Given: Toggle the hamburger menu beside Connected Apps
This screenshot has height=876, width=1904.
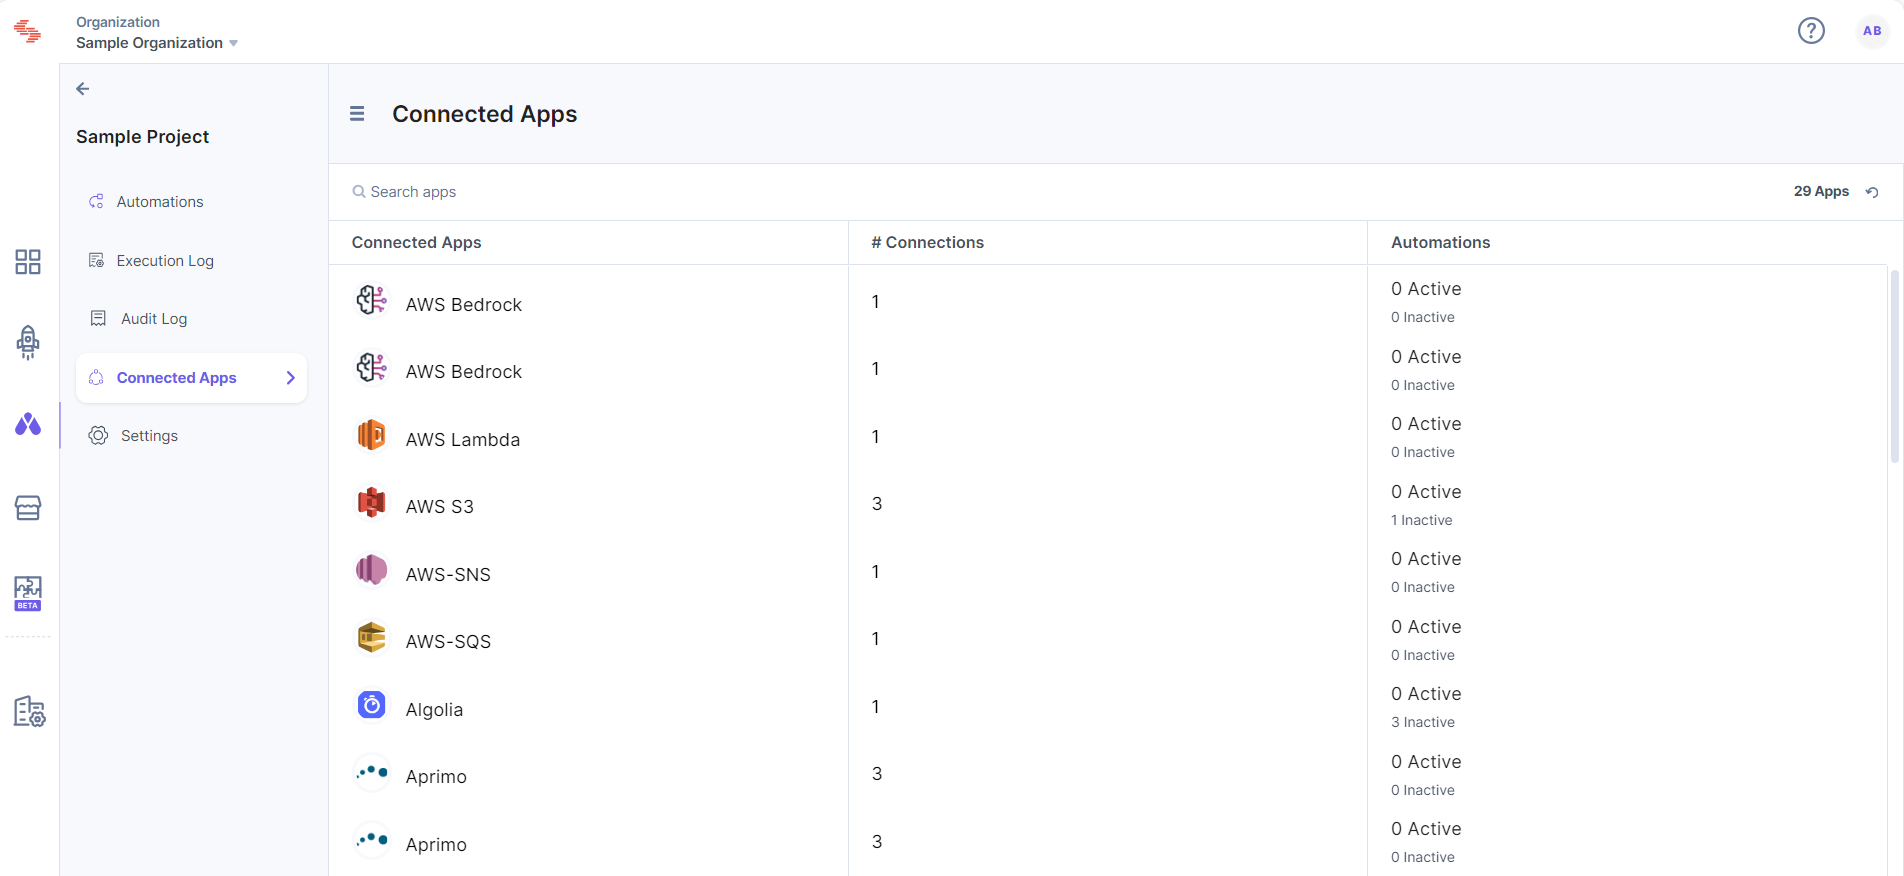Looking at the screenshot, I should click(357, 114).
